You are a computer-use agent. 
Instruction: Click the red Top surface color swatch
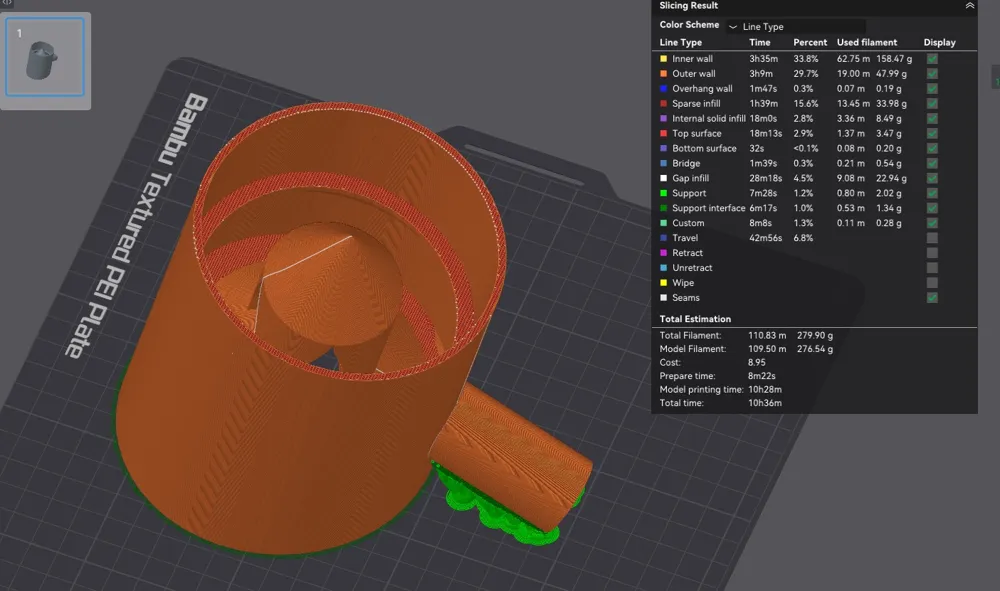(x=663, y=133)
